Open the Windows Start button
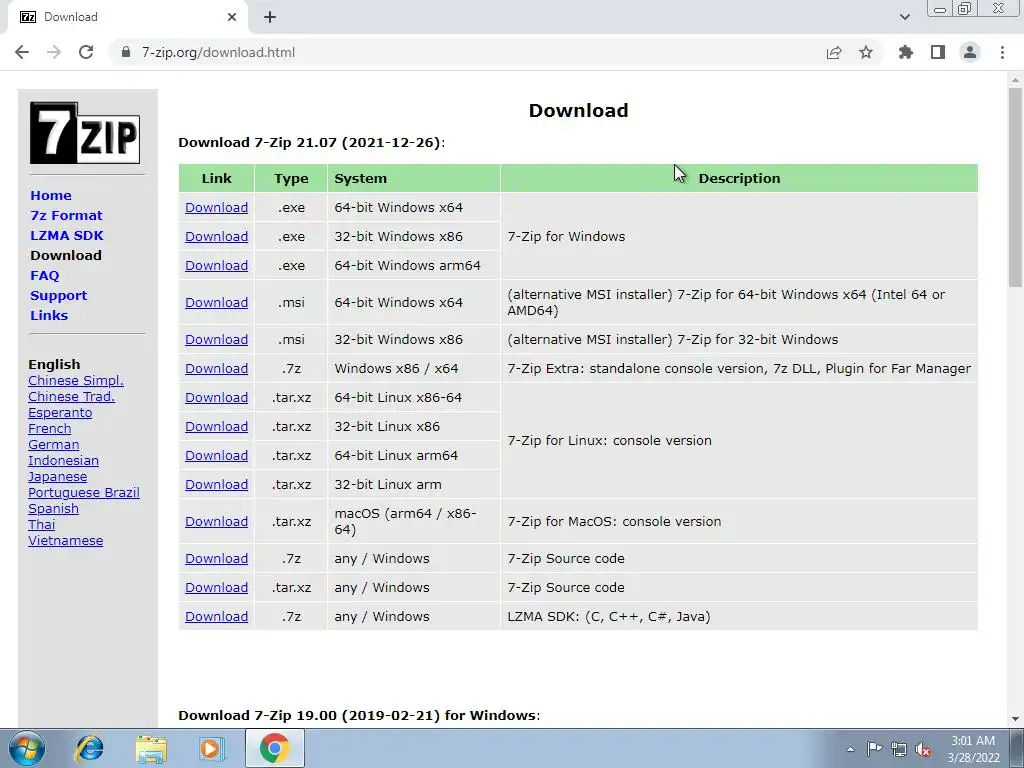 click(x=27, y=748)
